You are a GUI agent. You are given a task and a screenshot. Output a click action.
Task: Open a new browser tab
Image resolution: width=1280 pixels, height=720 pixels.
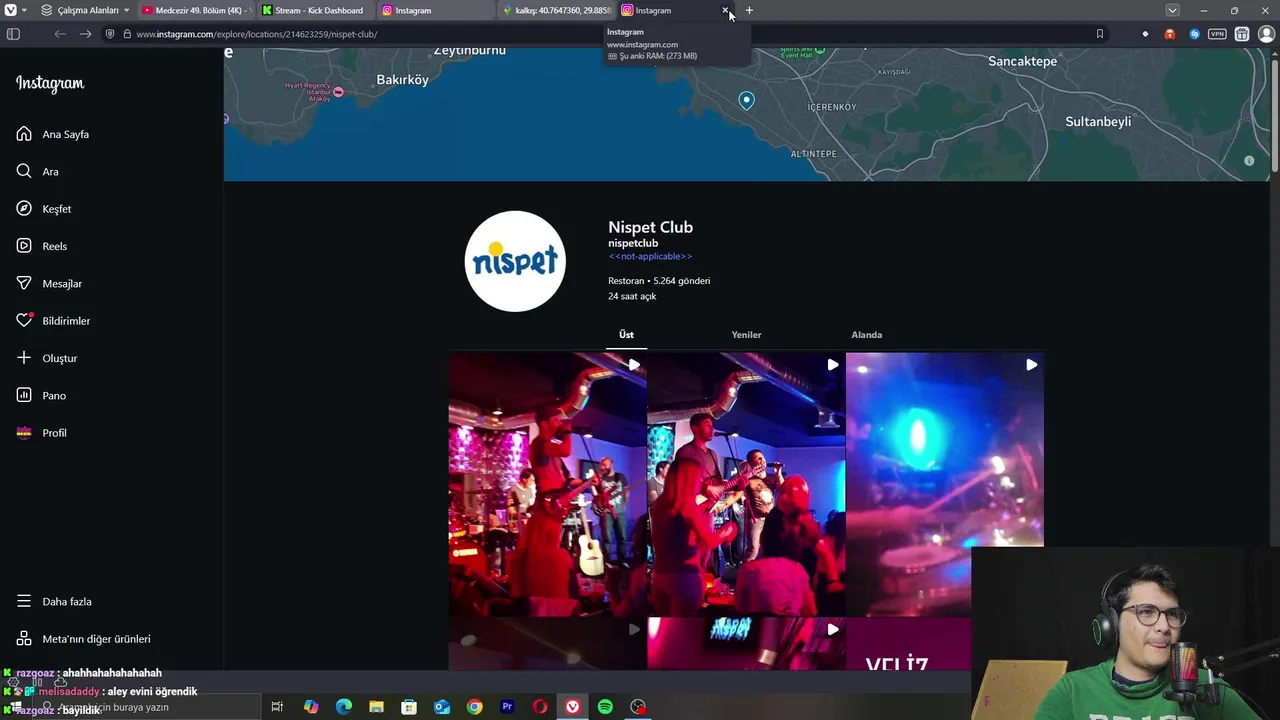point(749,10)
